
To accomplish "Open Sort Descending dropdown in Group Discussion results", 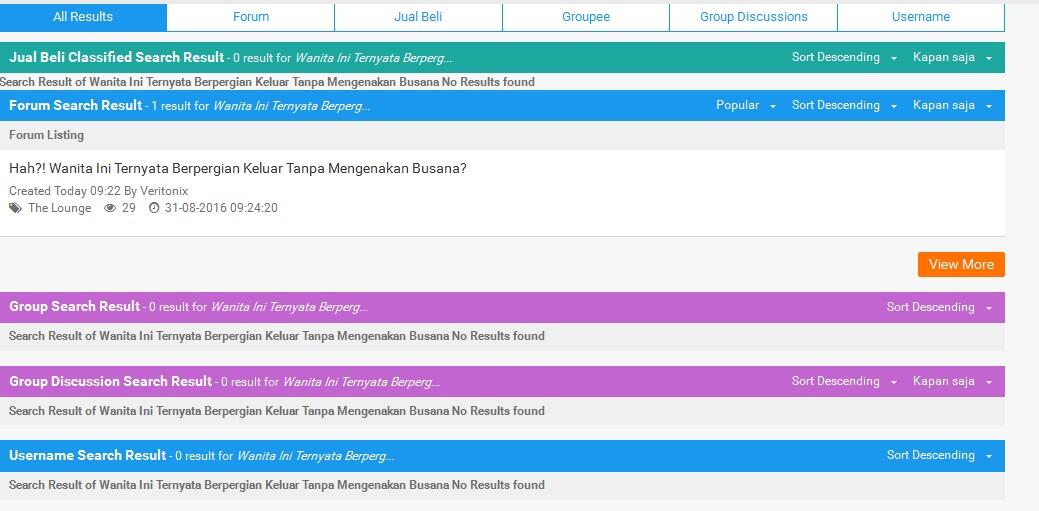I will (x=844, y=382).
